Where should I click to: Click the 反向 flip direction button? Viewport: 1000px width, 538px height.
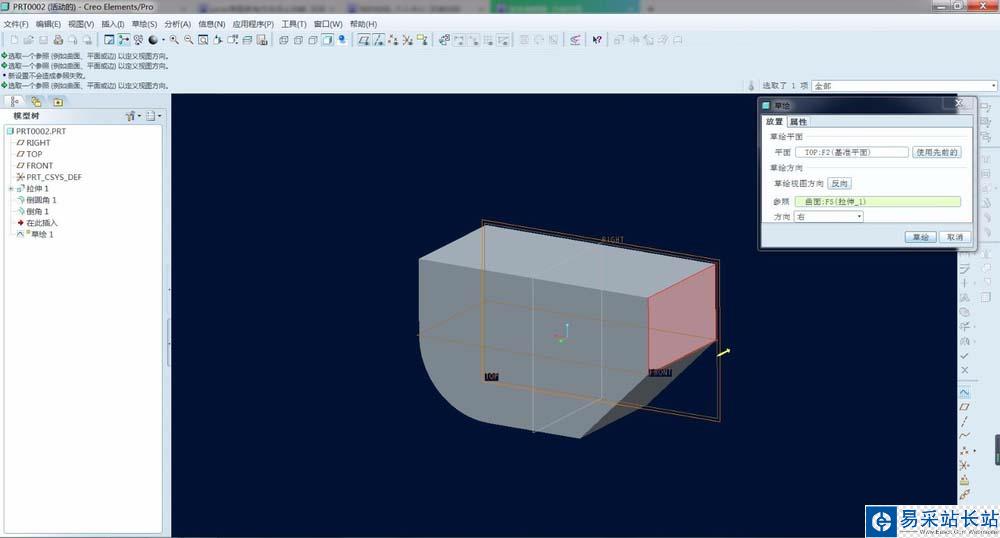(839, 184)
